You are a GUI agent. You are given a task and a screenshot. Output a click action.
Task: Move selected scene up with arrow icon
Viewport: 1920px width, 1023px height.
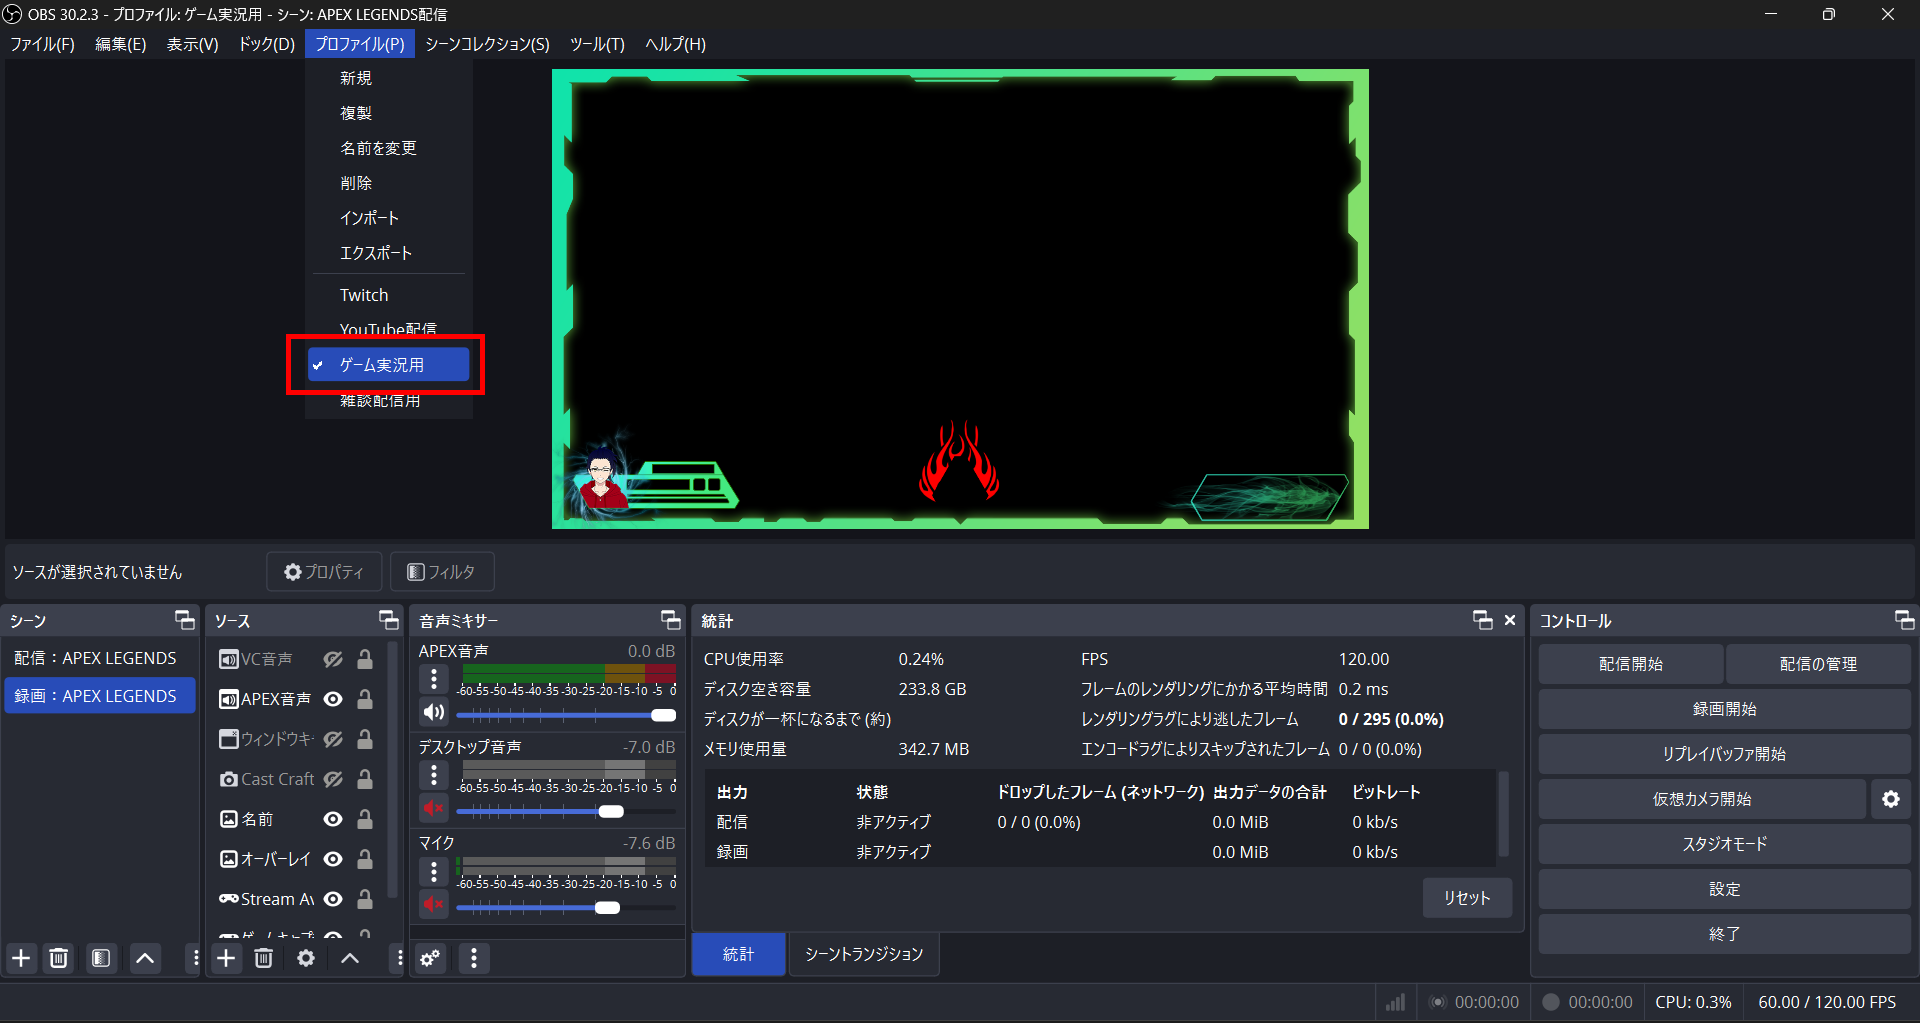(145, 958)
